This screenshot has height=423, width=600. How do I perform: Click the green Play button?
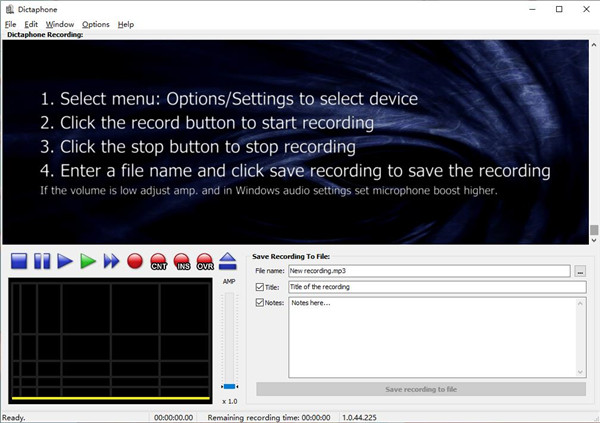[88, 261]
